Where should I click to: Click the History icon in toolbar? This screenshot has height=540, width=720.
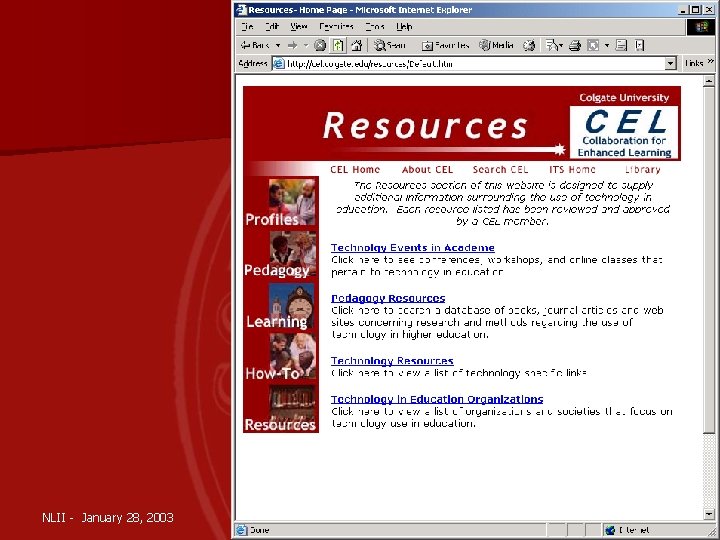(x=529, y=45)
